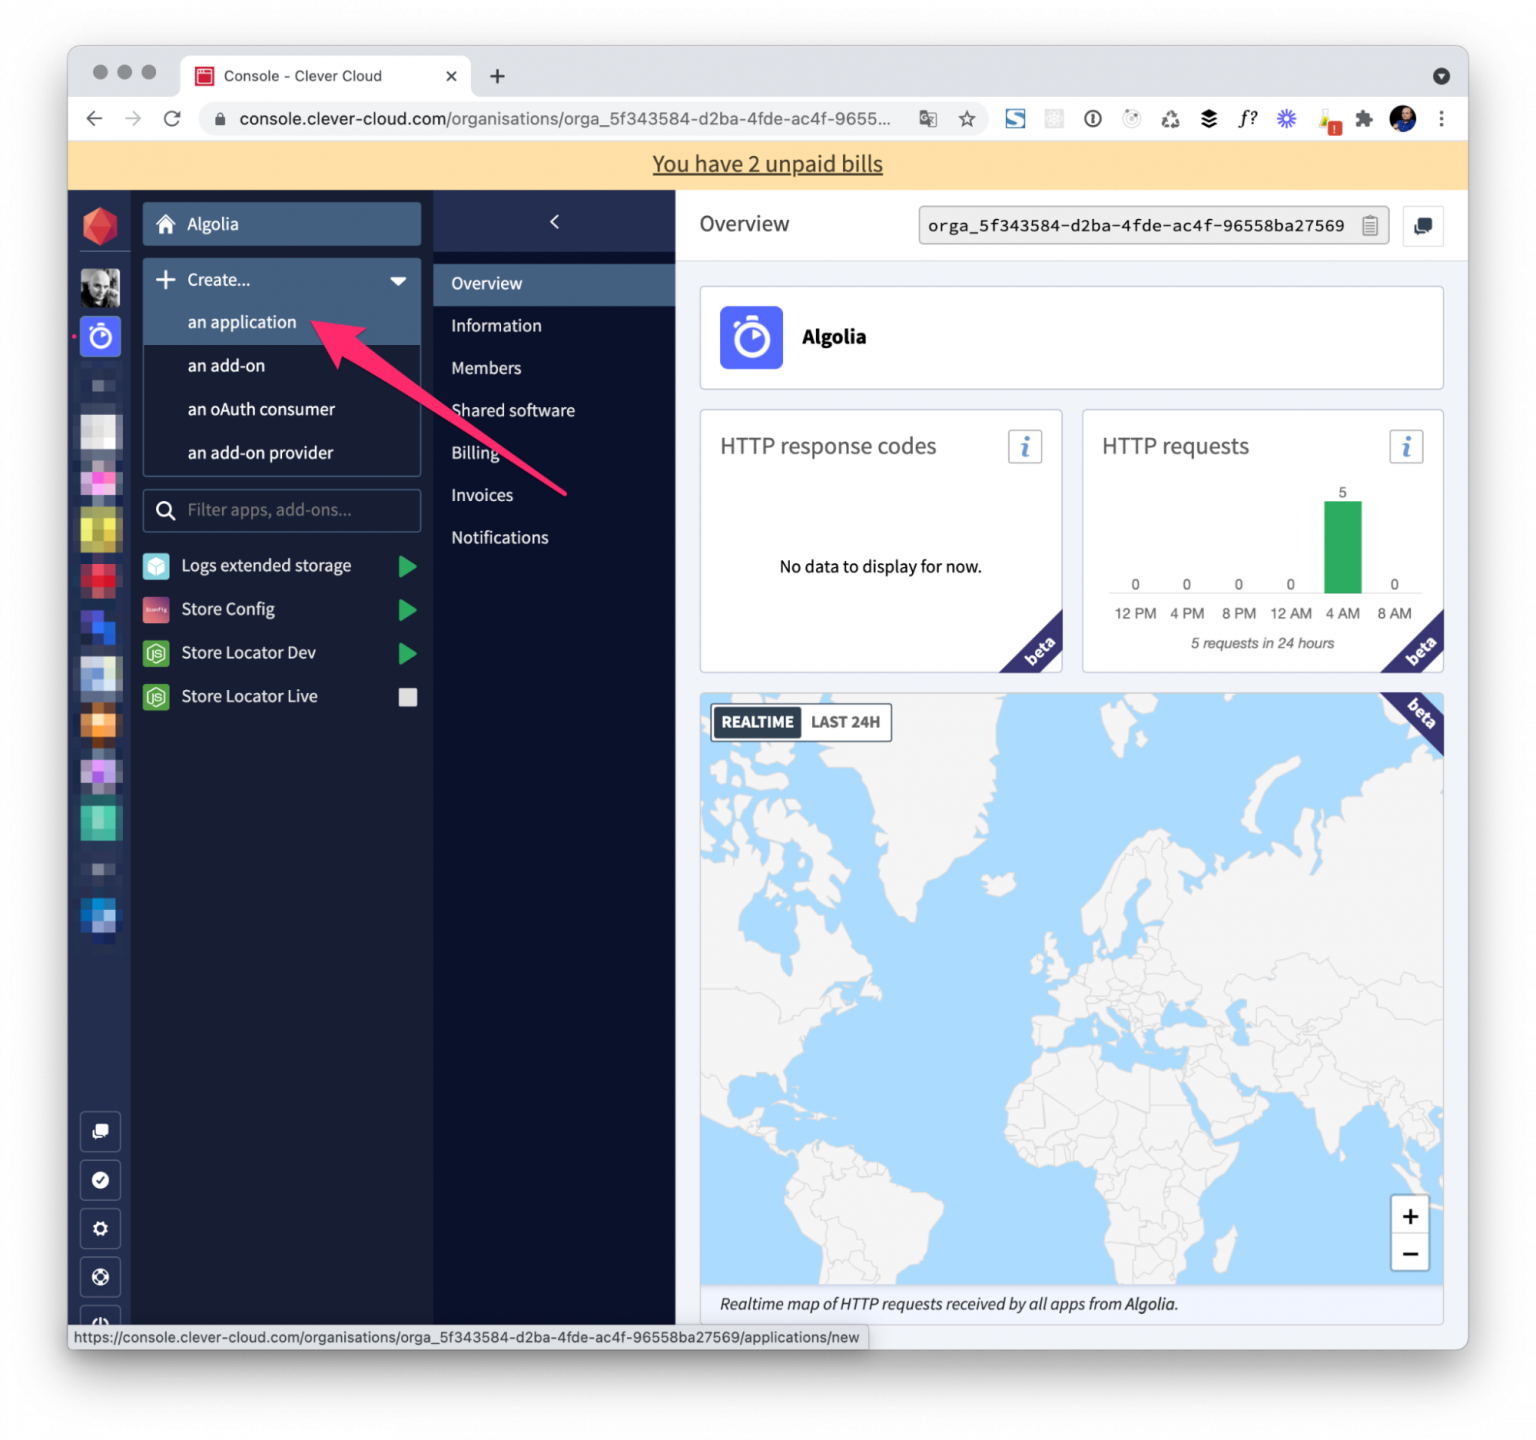Reload the browser page

coord(172,119)
